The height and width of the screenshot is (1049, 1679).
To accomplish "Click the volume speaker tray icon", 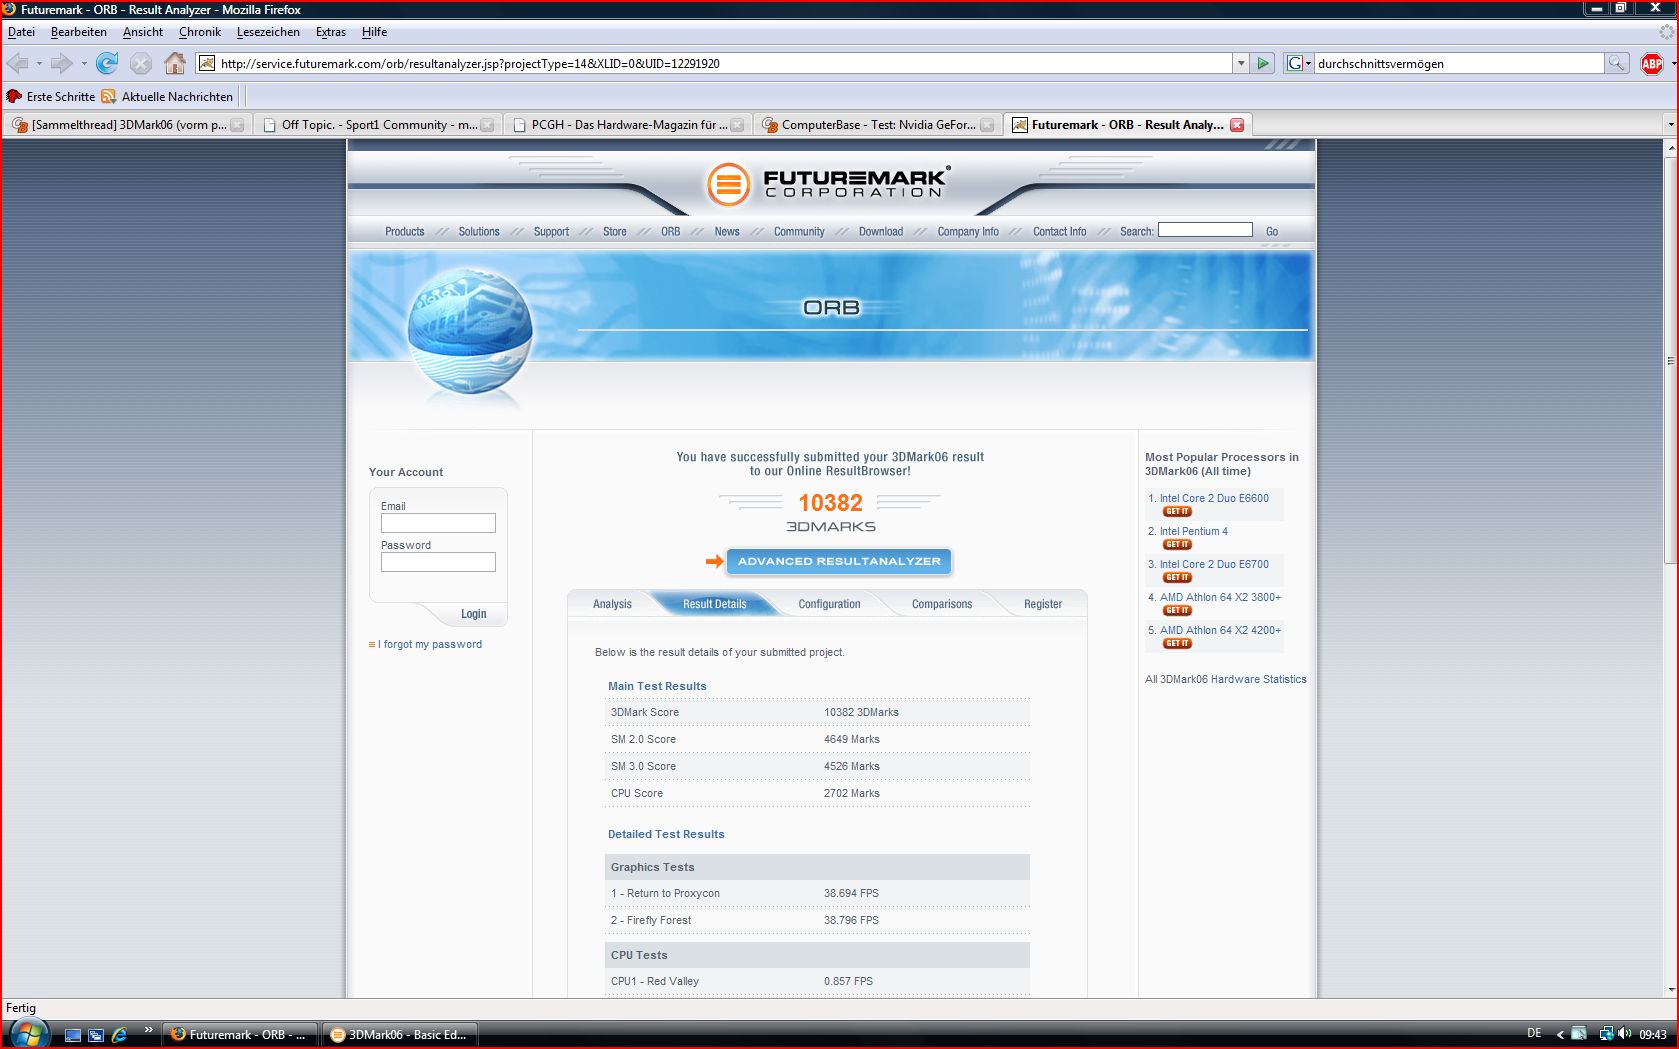I will [x=1624, y=1034].
